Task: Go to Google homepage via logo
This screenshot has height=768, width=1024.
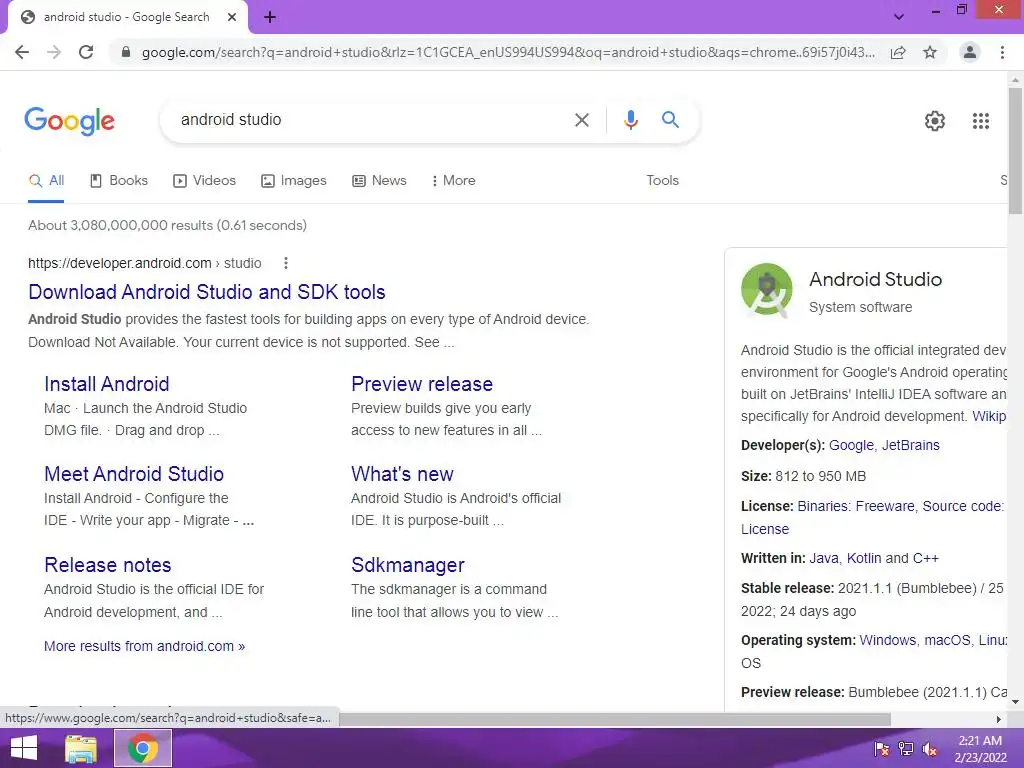Action: click(69, 121)
